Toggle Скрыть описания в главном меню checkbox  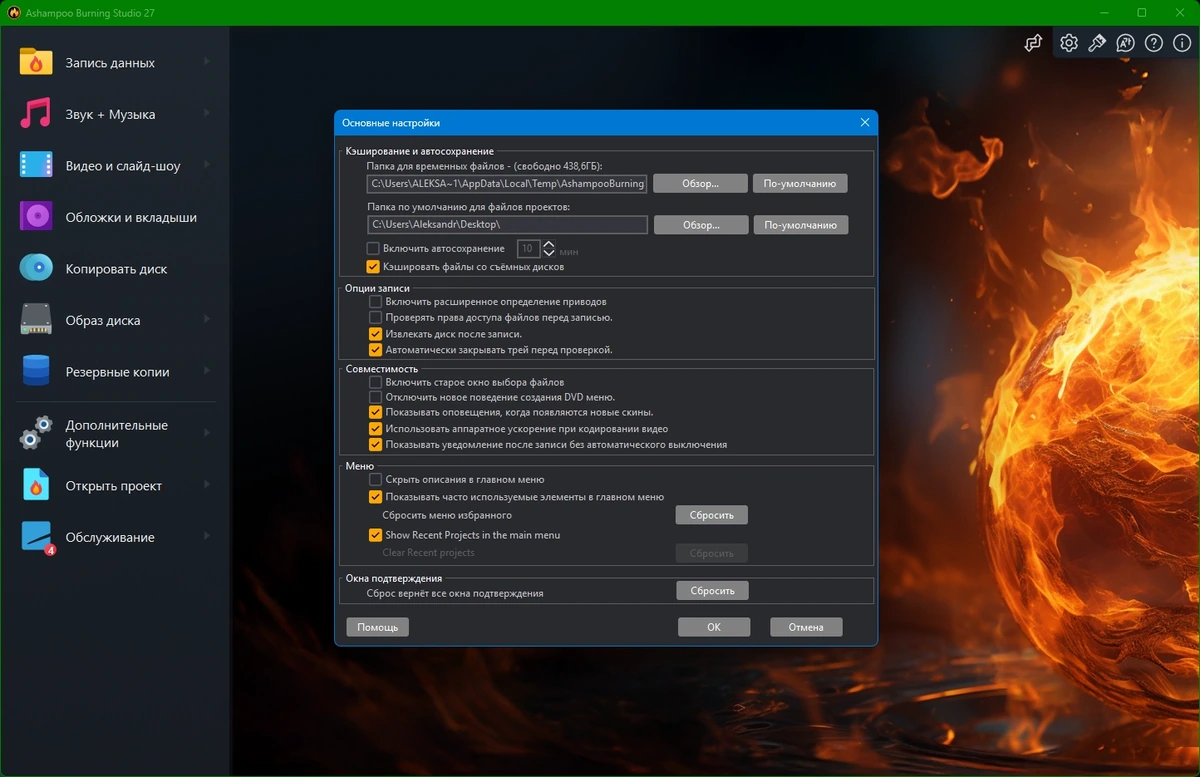375,479
